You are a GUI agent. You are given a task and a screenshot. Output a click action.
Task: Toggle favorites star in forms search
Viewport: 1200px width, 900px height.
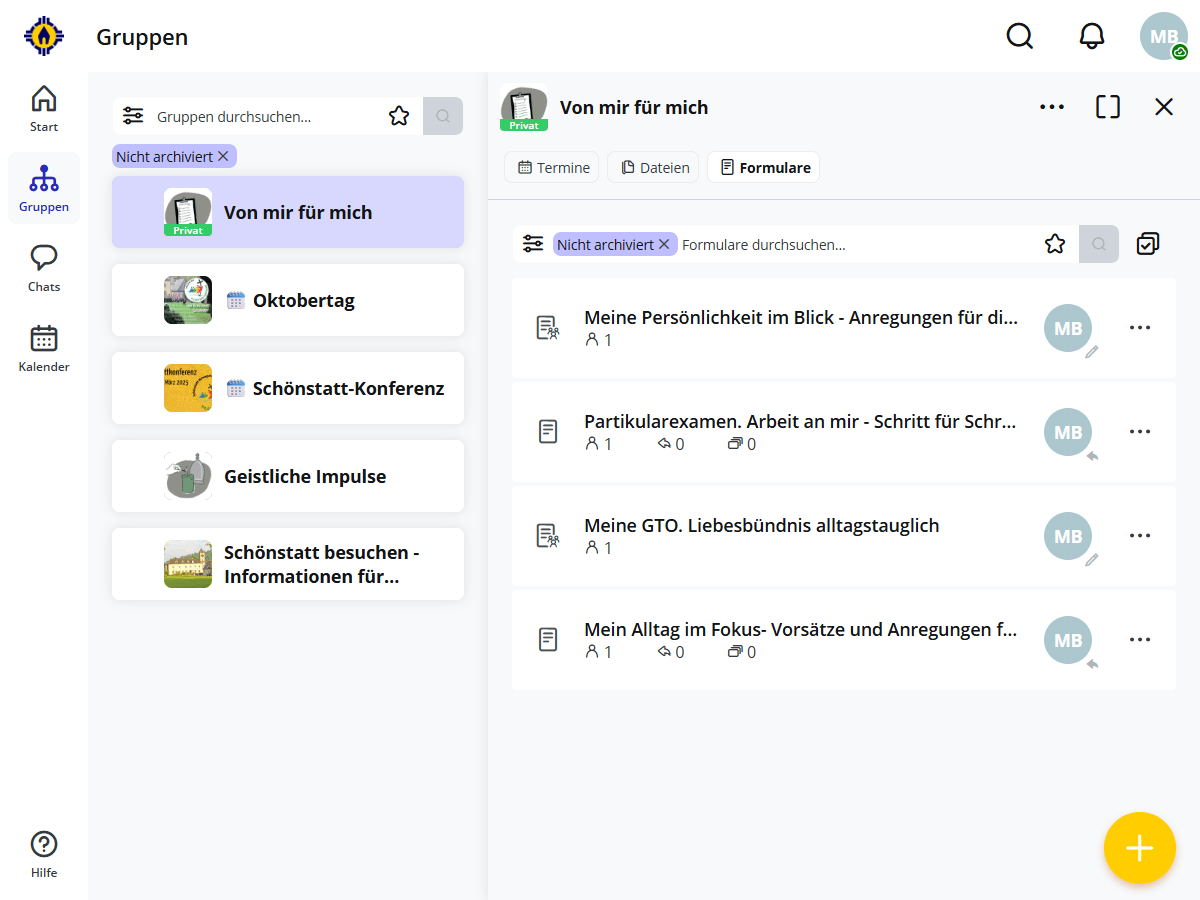pos(1055,244)
